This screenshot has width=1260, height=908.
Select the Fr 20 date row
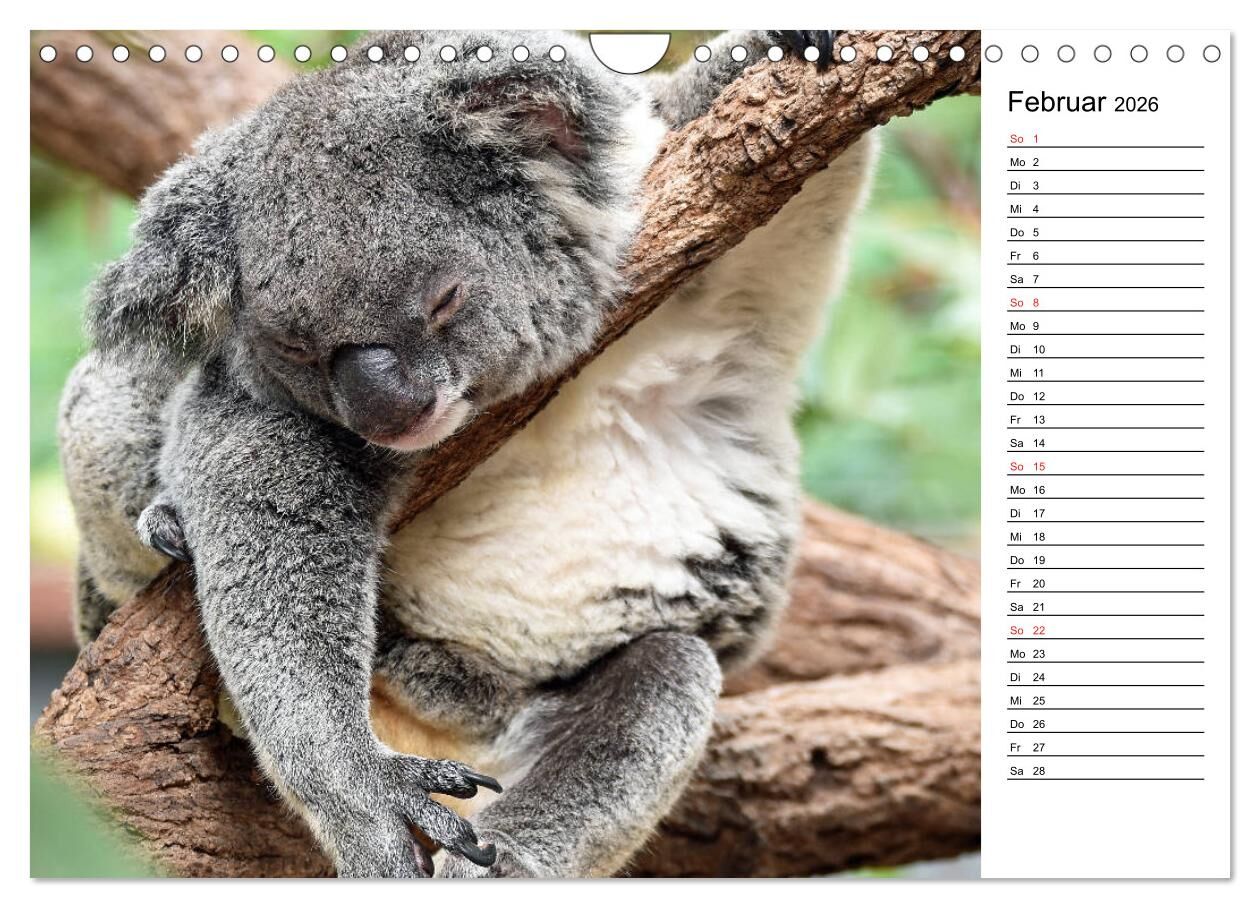[1104, 583]
